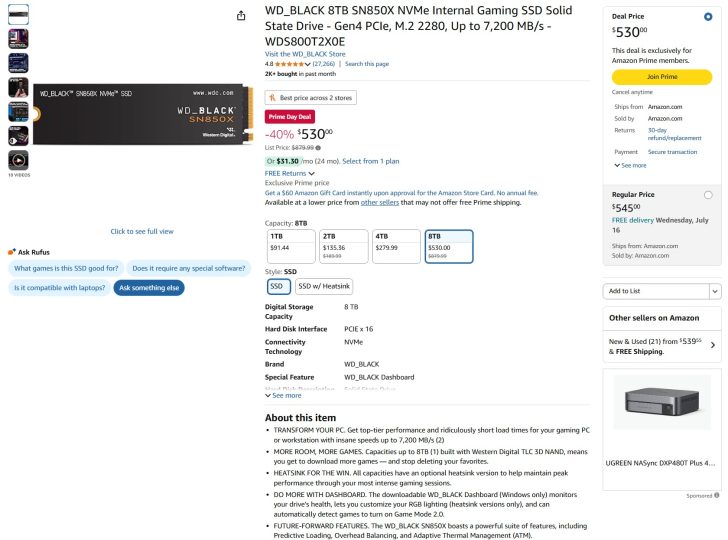Click the Sponsored info icon
Screen dimensions: 728x540
[717, 495]
